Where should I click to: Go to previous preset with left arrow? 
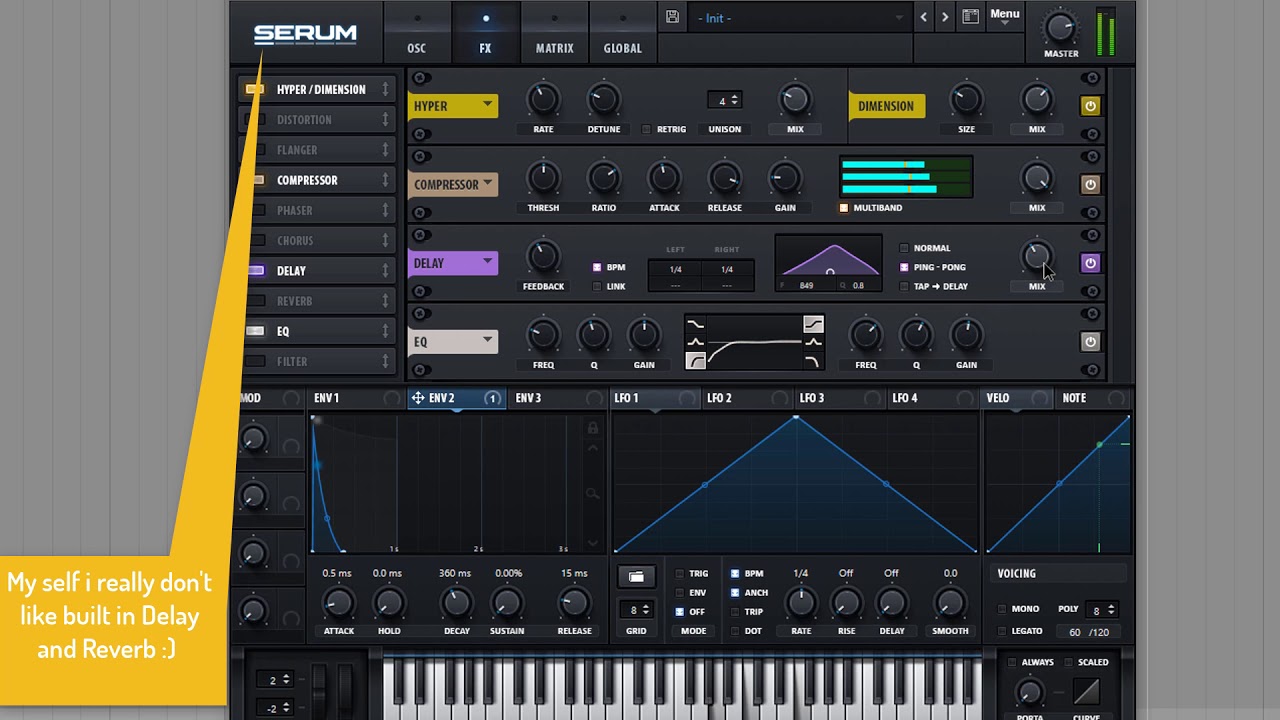923,17
